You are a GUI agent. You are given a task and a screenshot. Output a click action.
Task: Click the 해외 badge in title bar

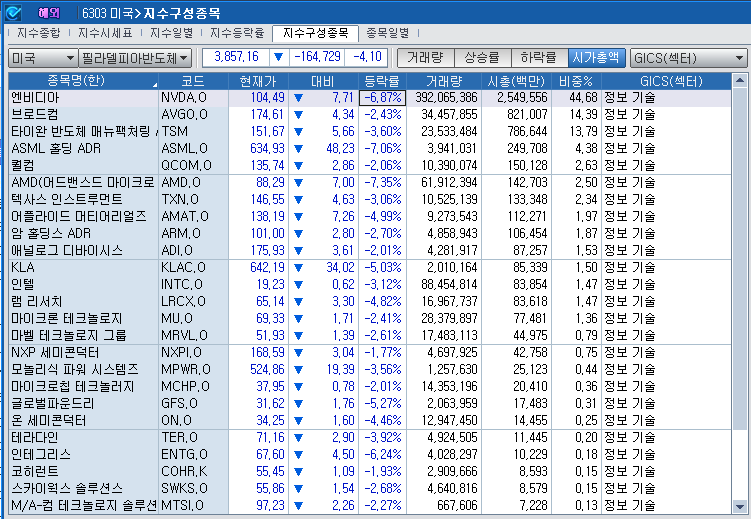[x=48, y=13]
